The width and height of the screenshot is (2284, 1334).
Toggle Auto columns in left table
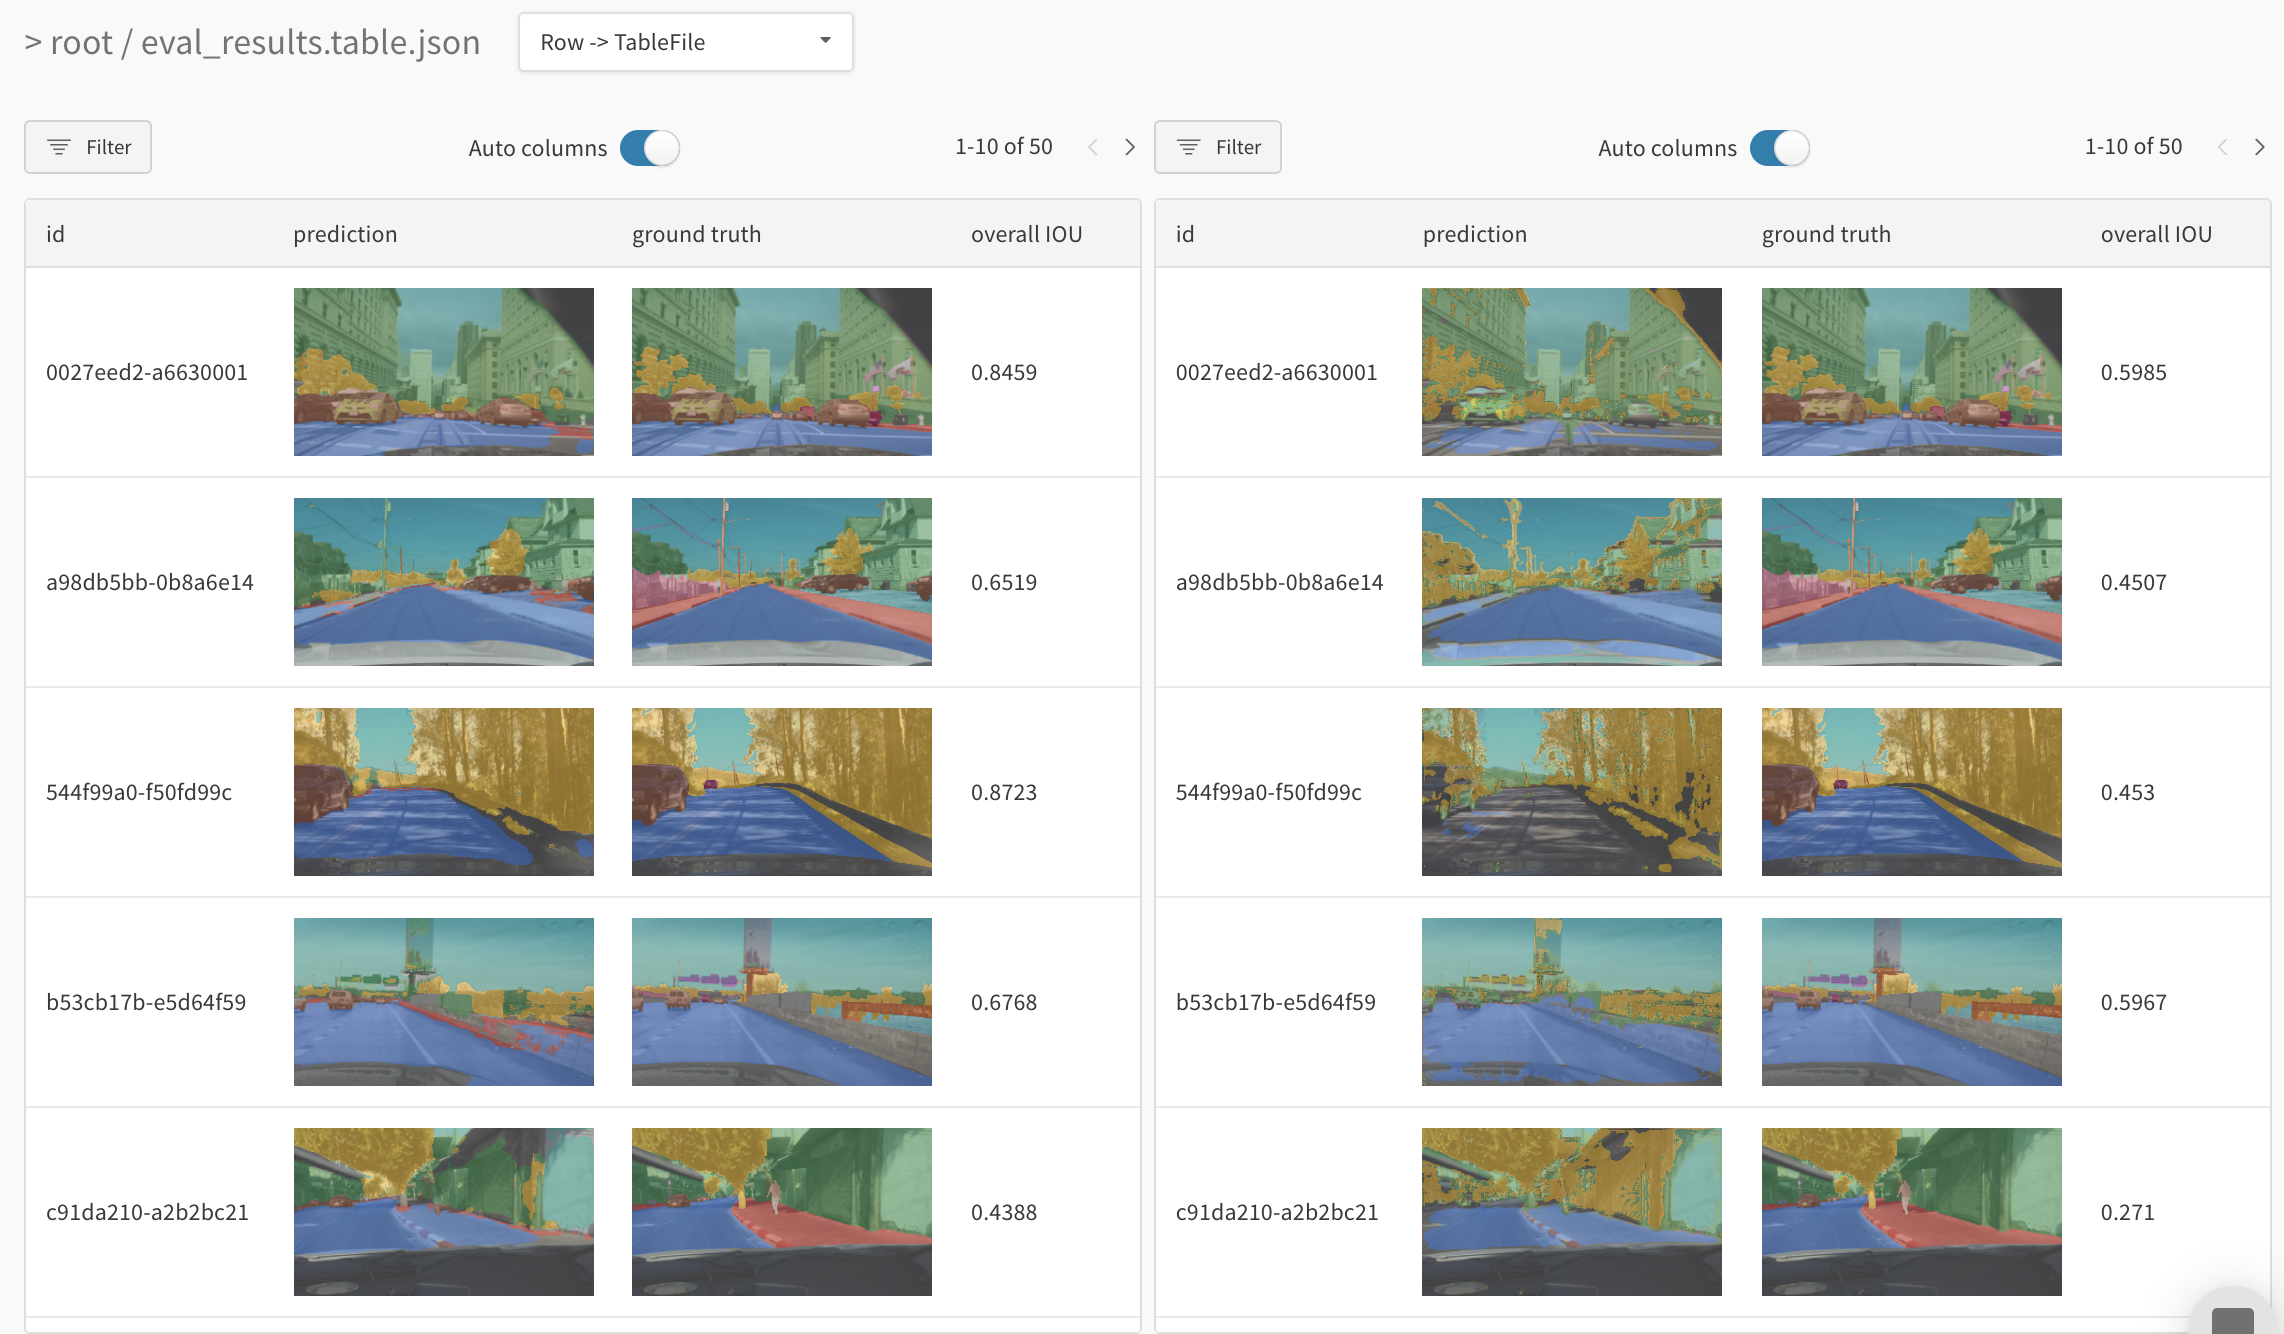point(650,148)
